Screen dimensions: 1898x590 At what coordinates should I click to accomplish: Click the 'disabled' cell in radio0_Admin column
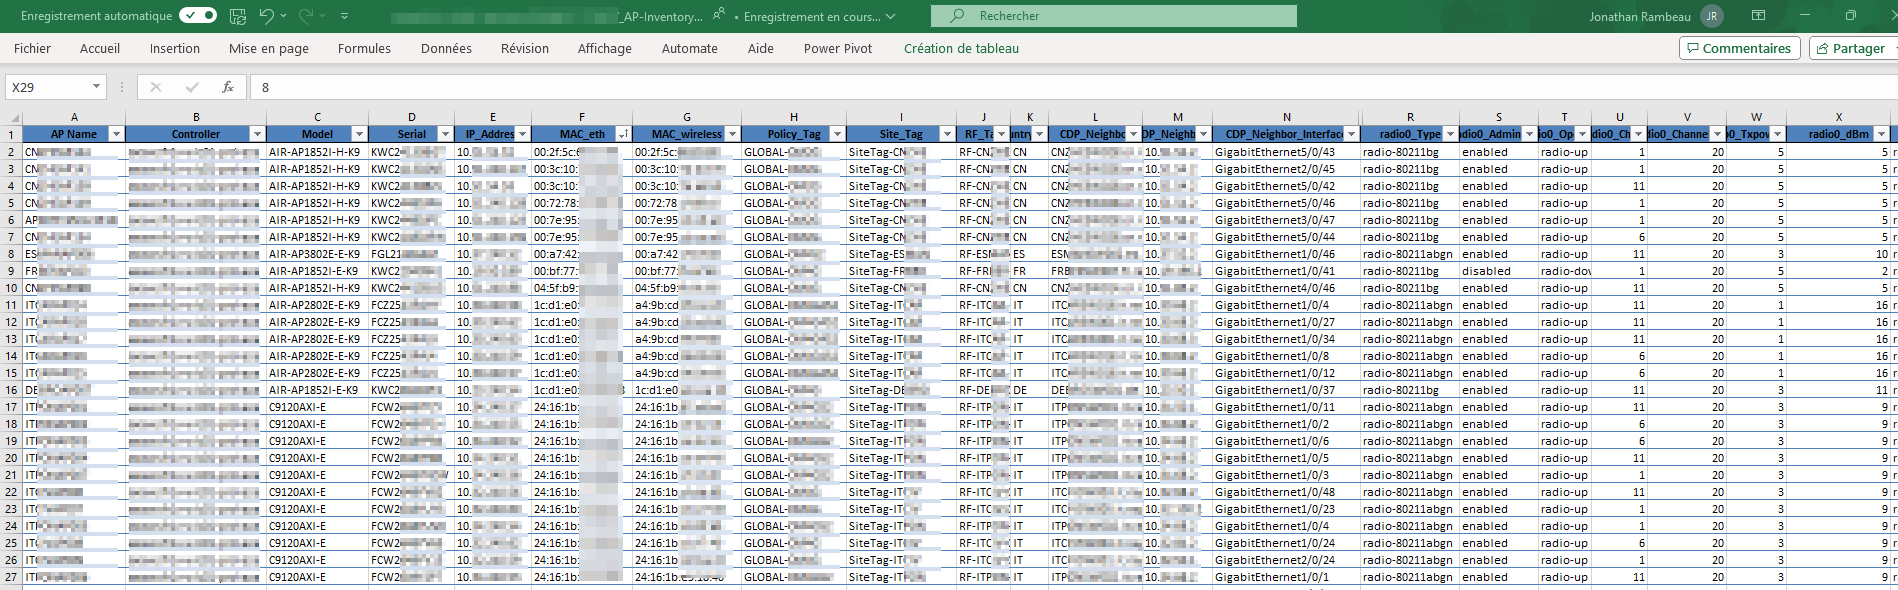point(1498,271)
